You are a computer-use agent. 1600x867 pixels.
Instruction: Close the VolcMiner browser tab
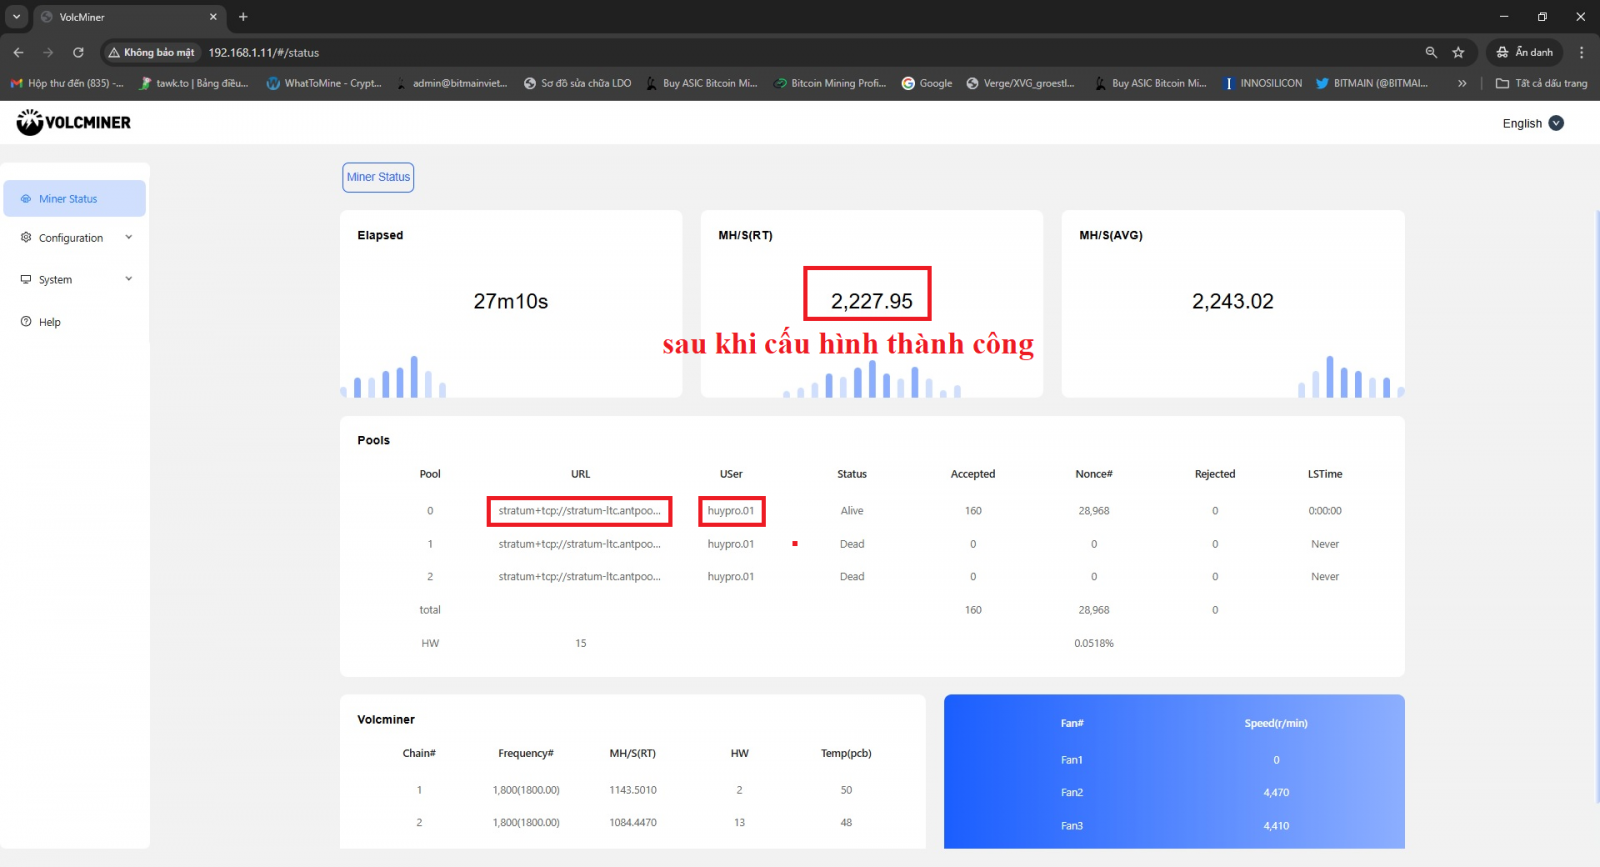coord(213,17)
